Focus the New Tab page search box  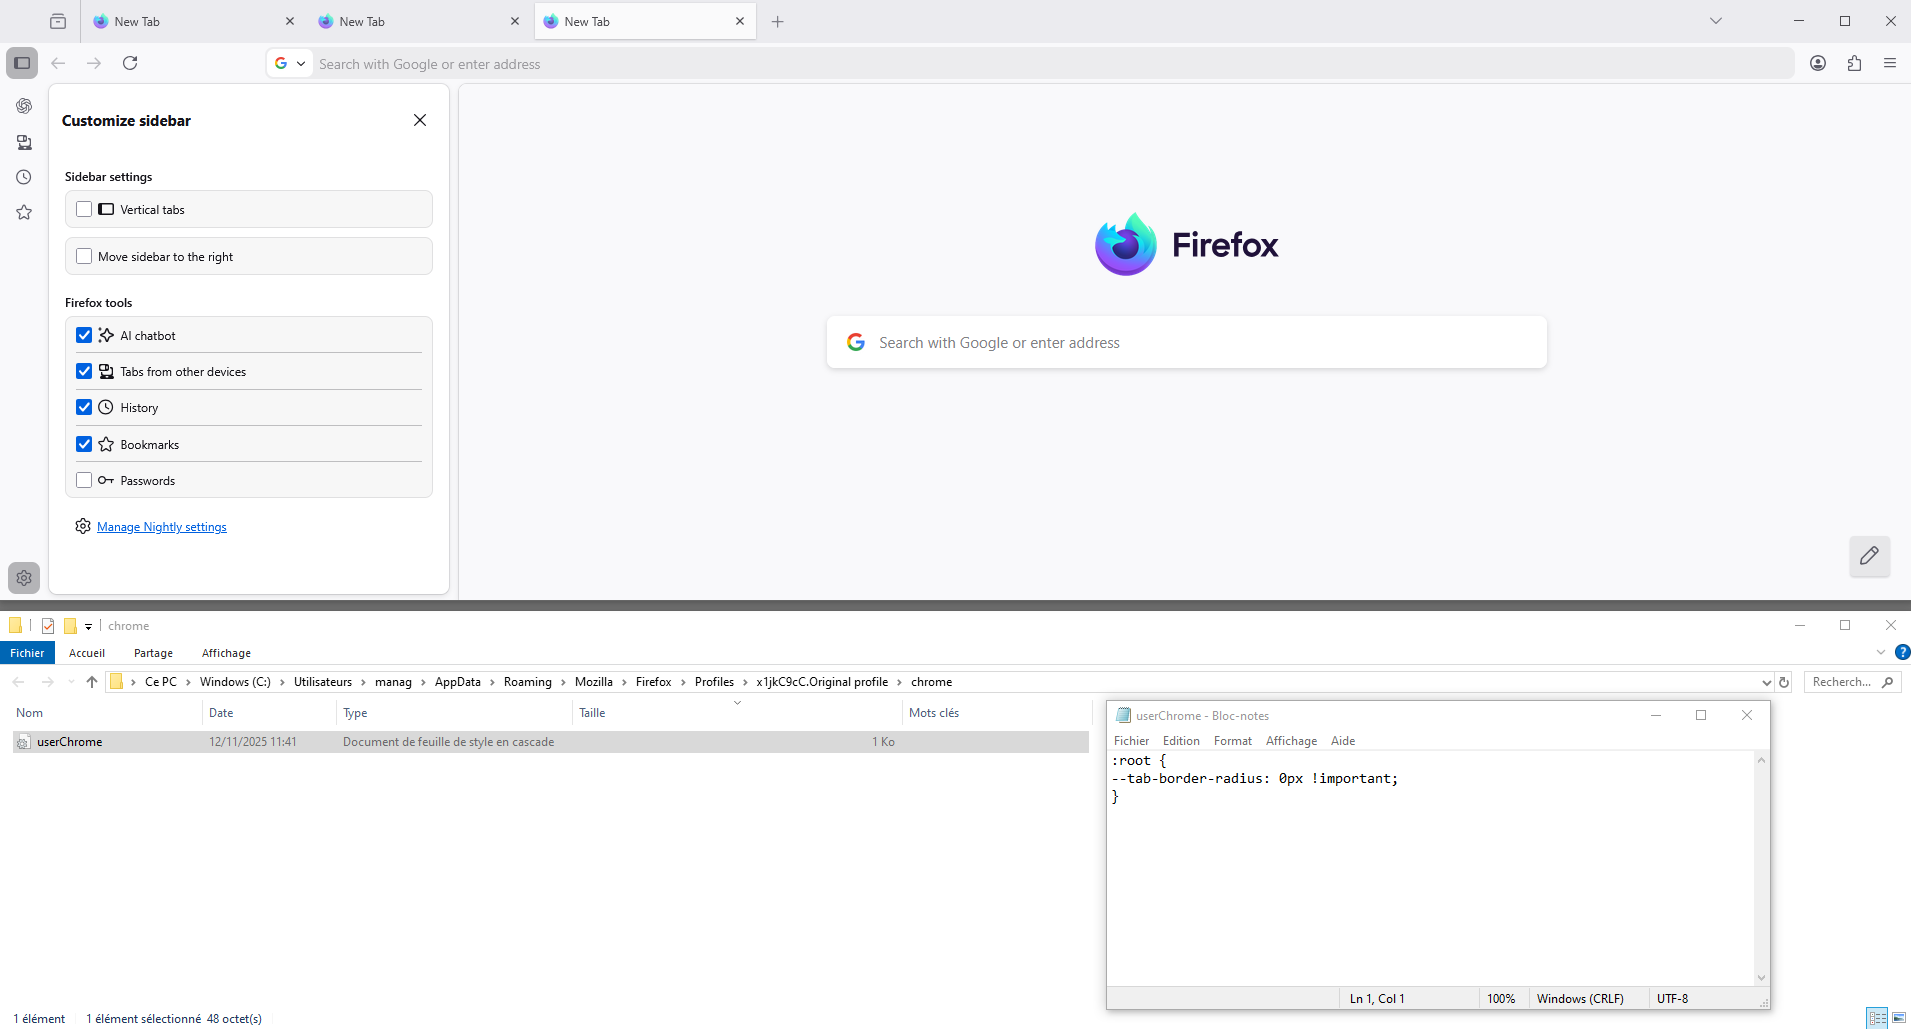pos(1187,343)
